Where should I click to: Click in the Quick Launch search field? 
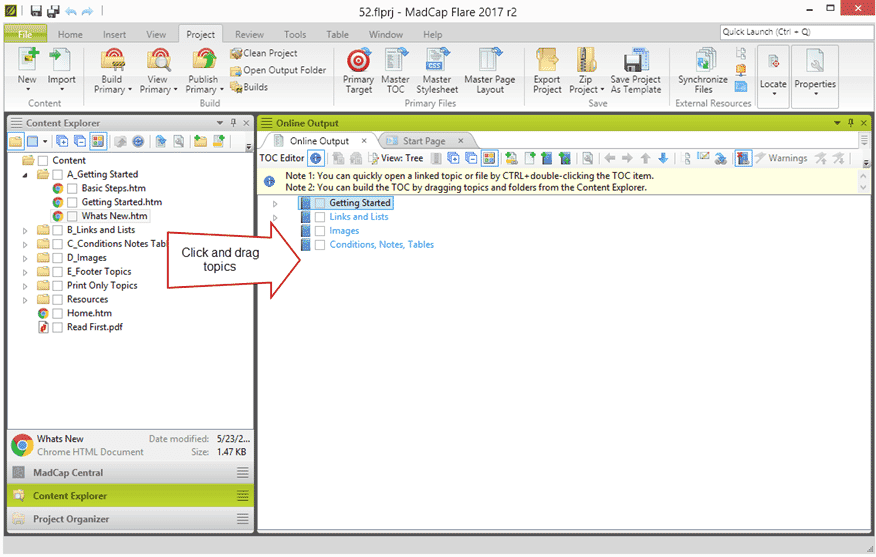point(796,32)
